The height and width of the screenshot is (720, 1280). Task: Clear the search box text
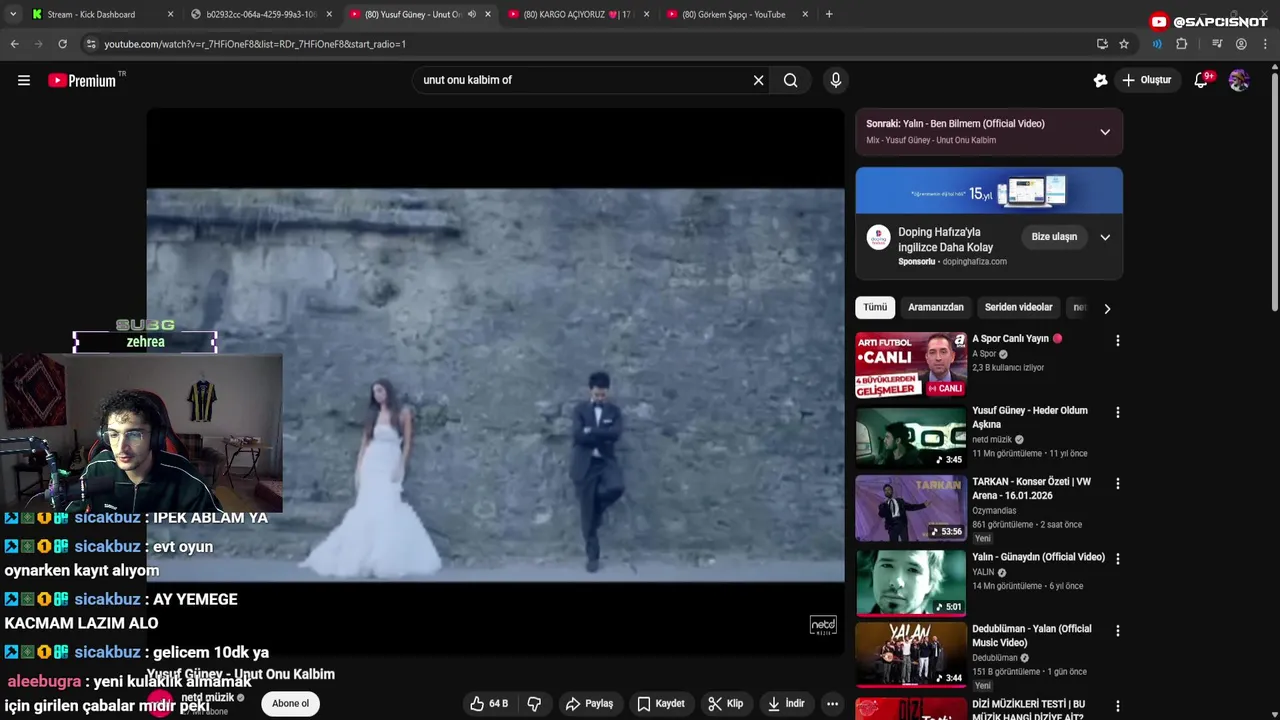(x=758, y=80)
